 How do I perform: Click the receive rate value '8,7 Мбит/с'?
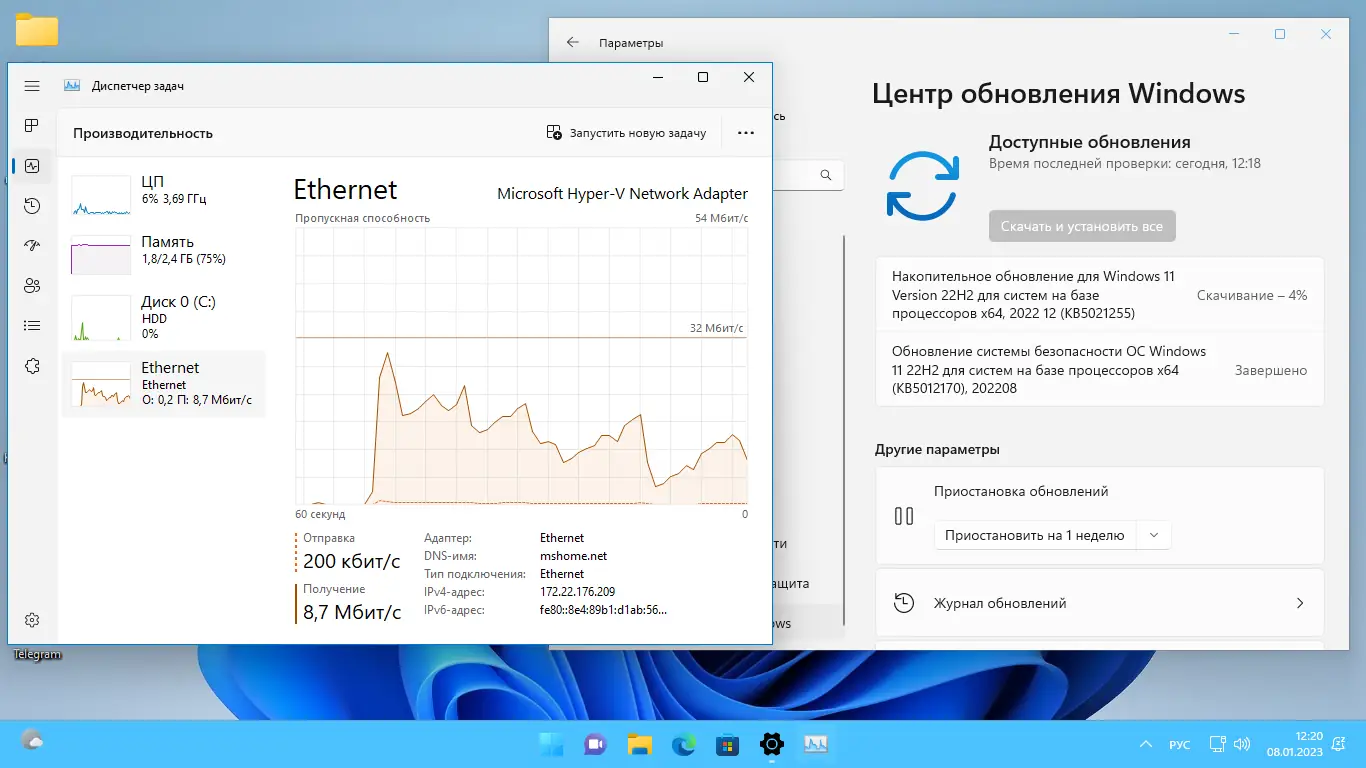[352, 612]
